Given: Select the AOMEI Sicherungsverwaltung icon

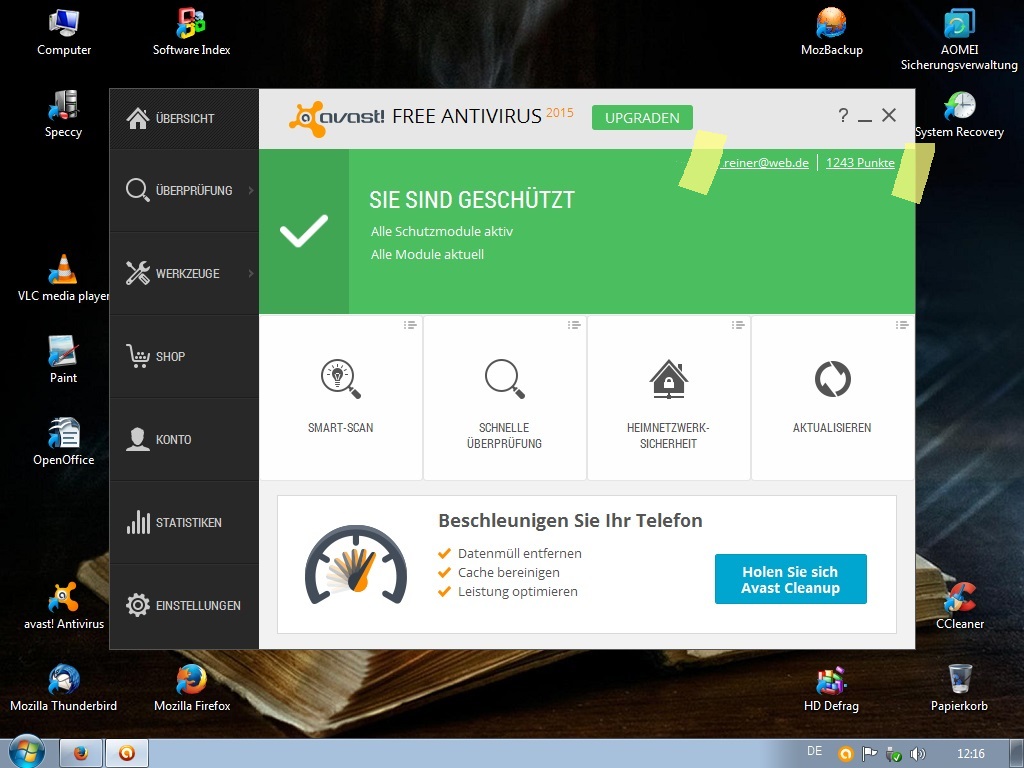Looking at the screenshot, I should pyautogui.click(x=959, y=40).
